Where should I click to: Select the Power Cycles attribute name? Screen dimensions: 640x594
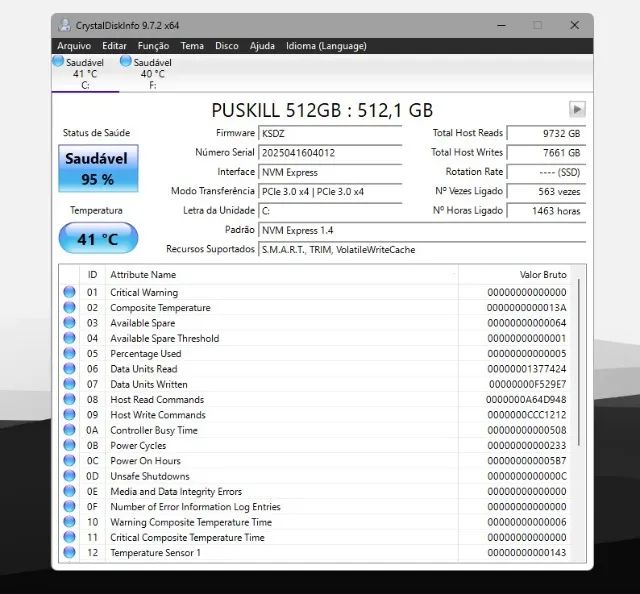(138, 445)
